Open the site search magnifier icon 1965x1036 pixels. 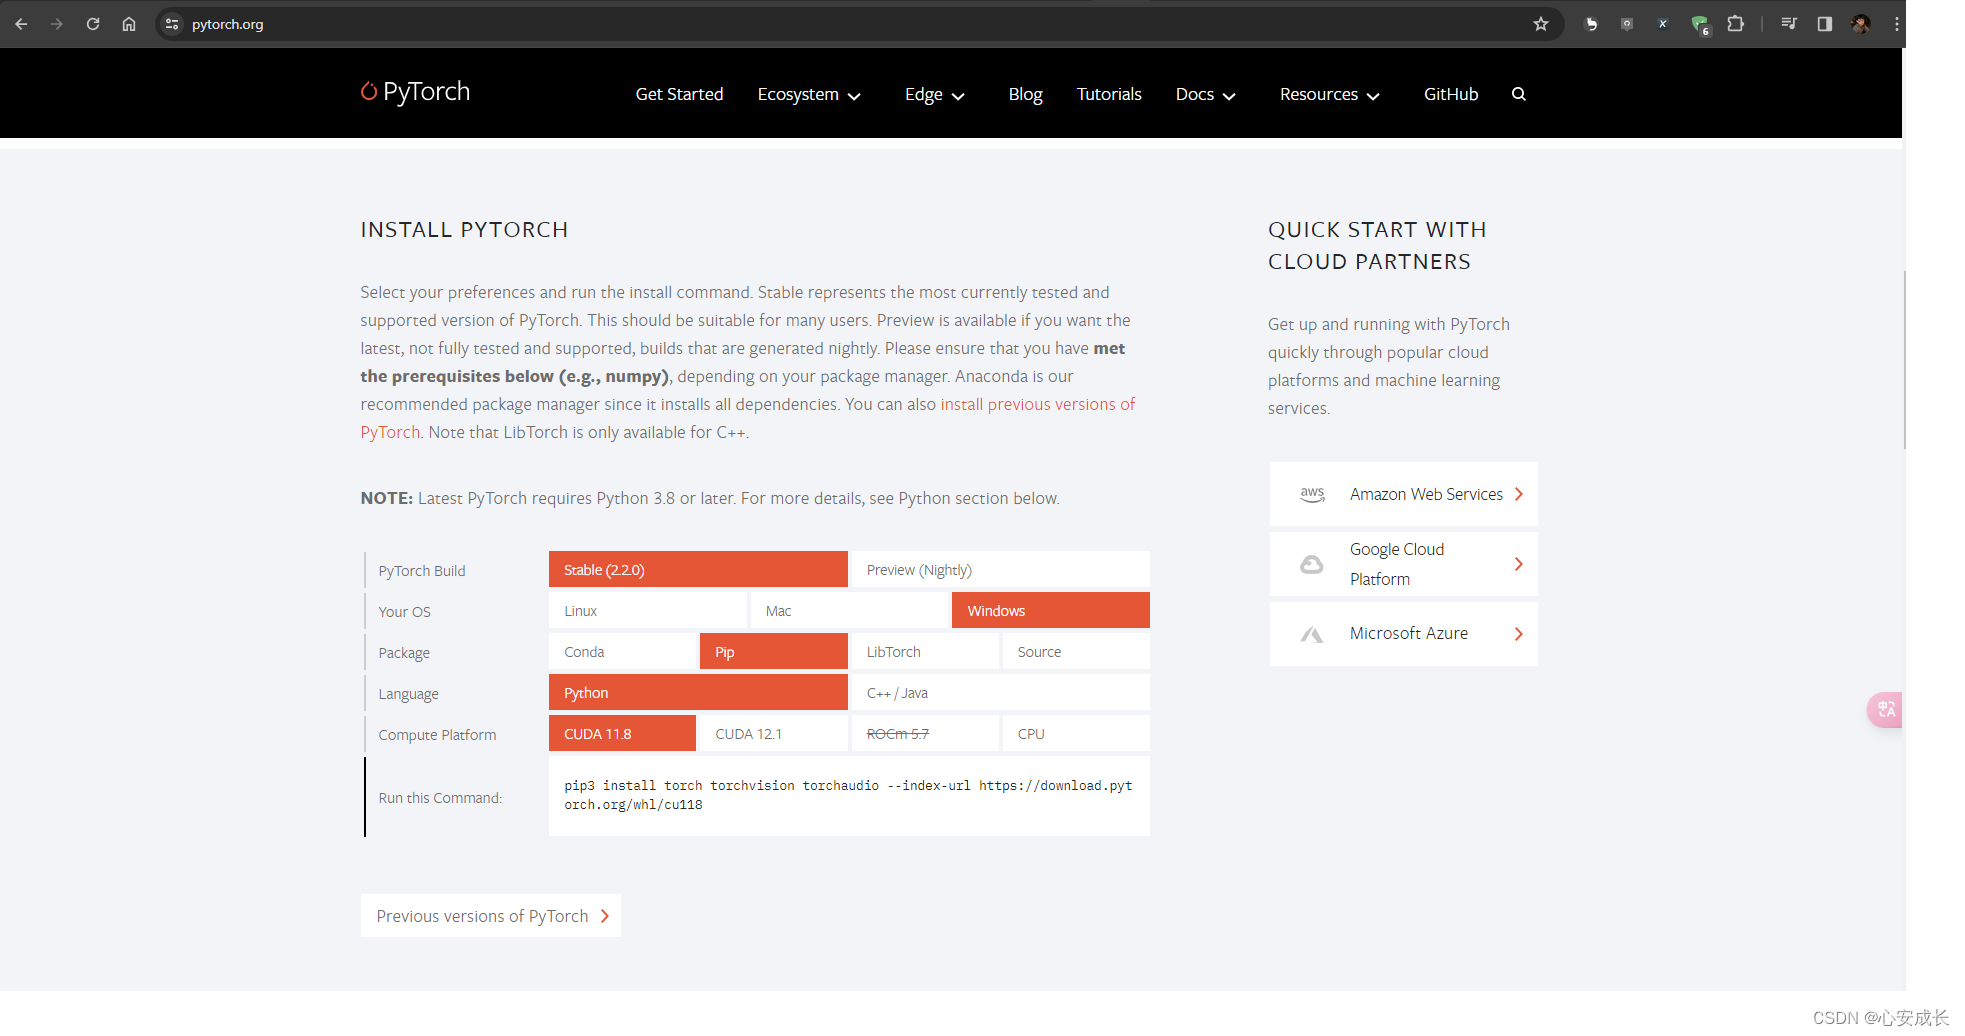click(1519, 94)
